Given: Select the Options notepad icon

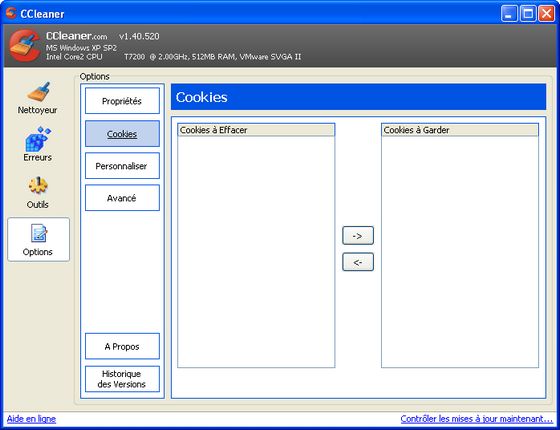Looking at the screenshot, I should click(x=39, y=233).
